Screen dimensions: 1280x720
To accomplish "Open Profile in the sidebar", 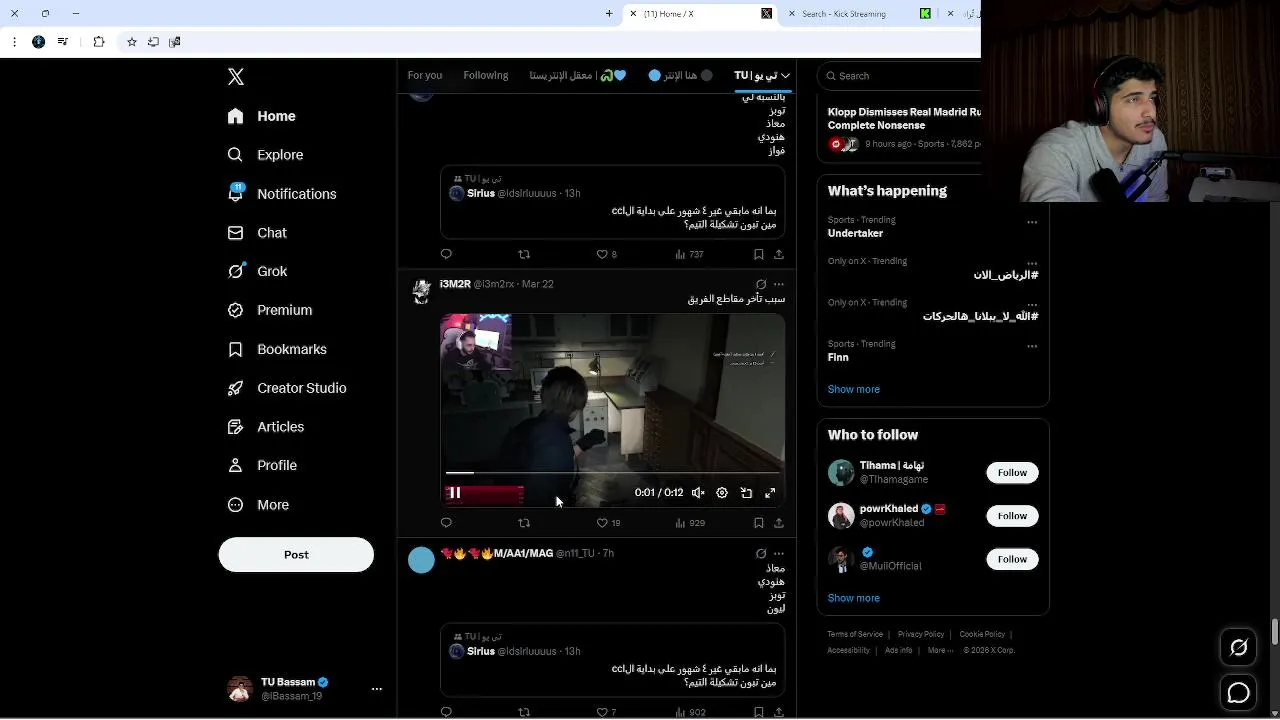I will click(x=262, y=465).
